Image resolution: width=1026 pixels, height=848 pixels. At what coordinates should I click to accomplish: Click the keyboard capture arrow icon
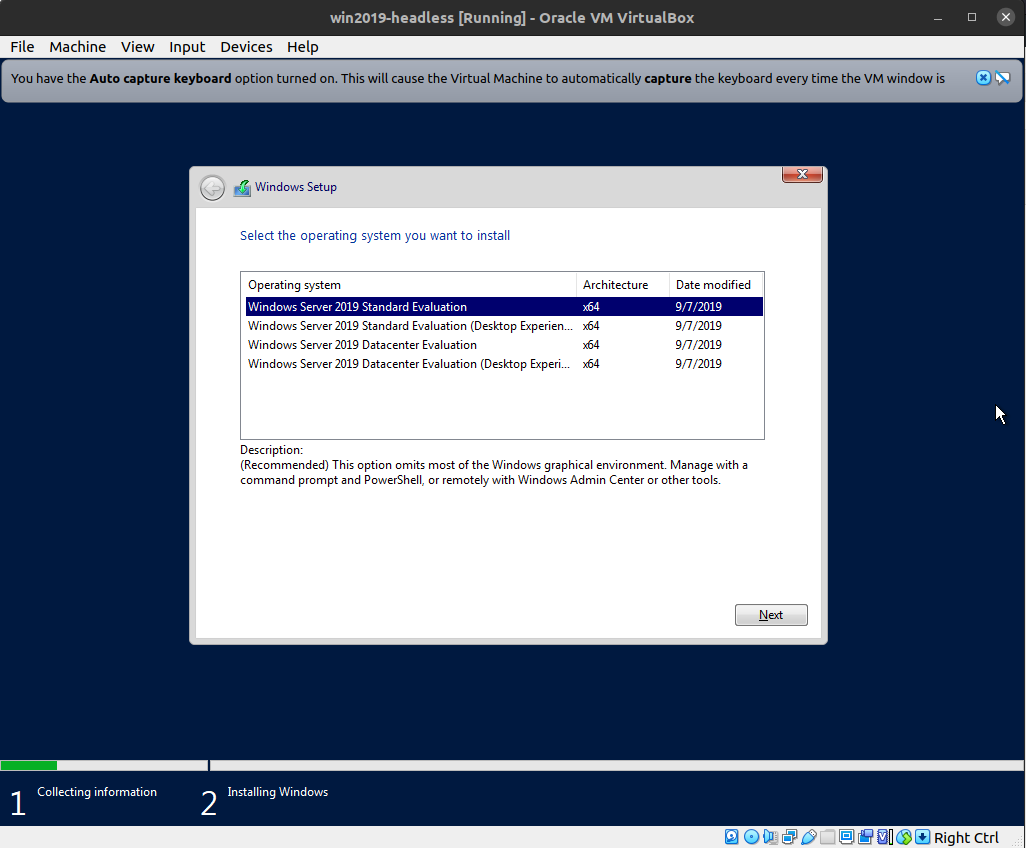923,837
